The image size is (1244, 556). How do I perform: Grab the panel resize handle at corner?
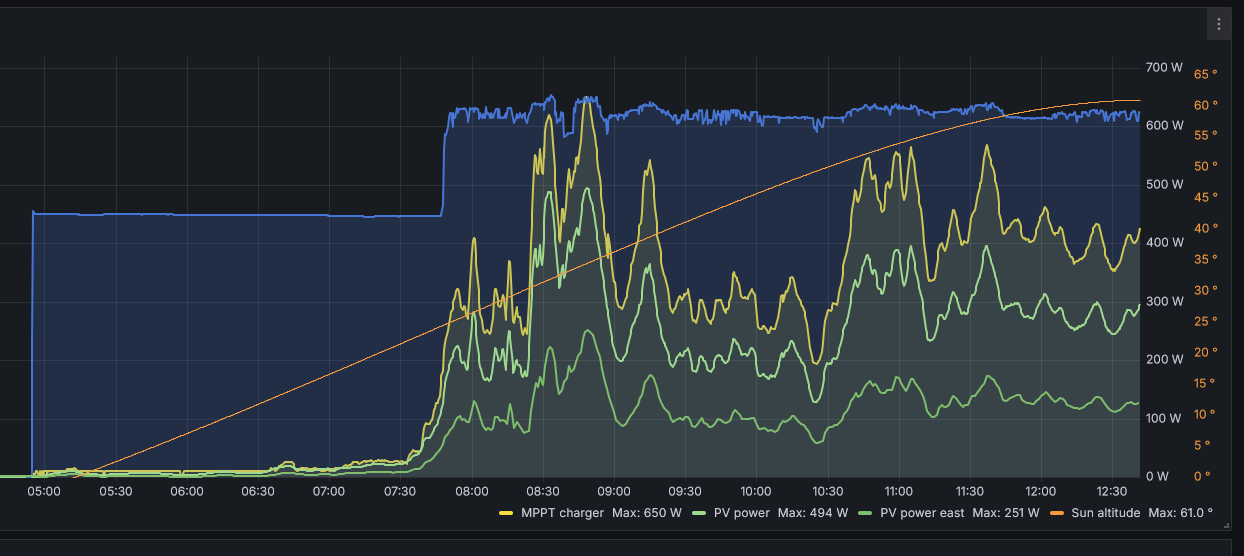(x=1225, y=524)
